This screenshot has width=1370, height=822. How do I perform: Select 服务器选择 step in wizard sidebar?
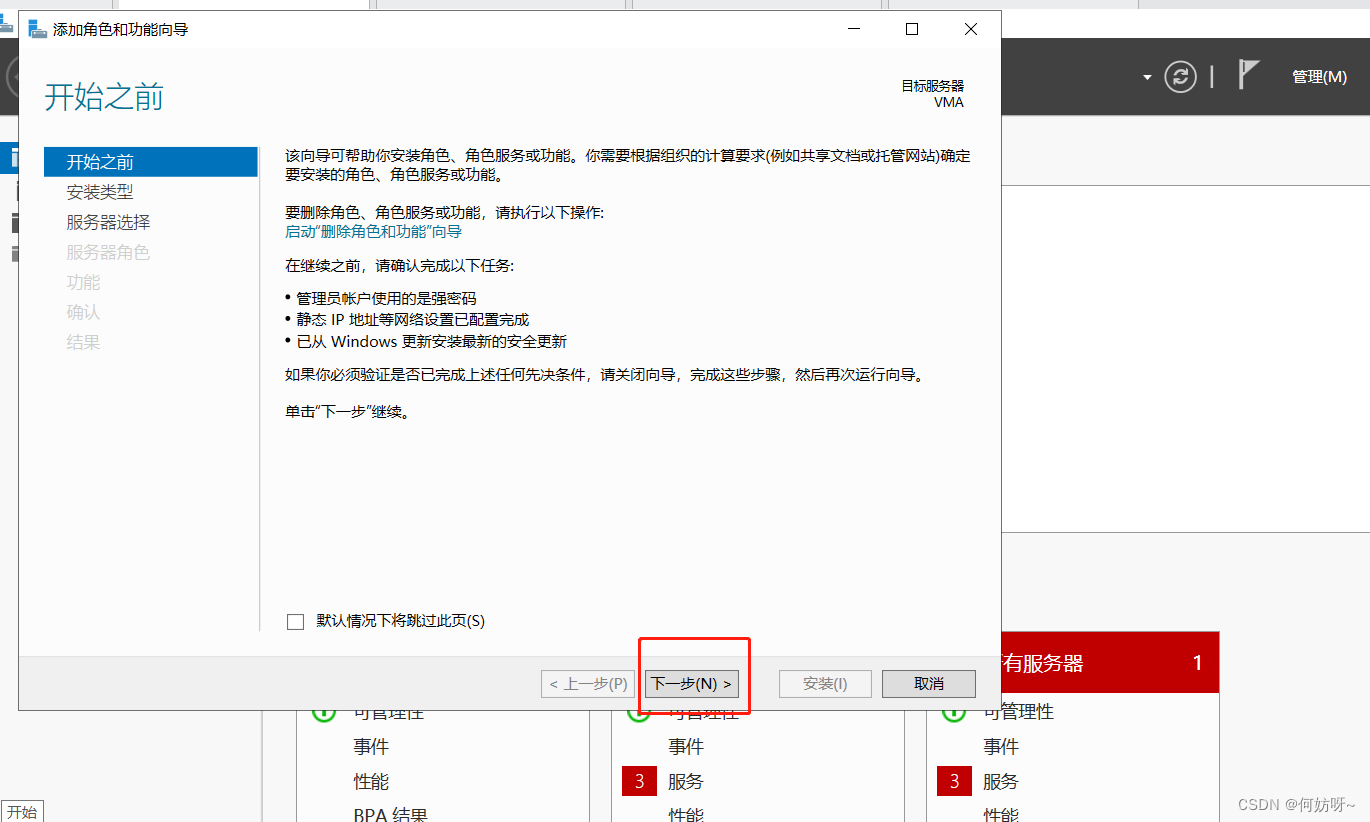pyautogui.click(x=108, y=222)
